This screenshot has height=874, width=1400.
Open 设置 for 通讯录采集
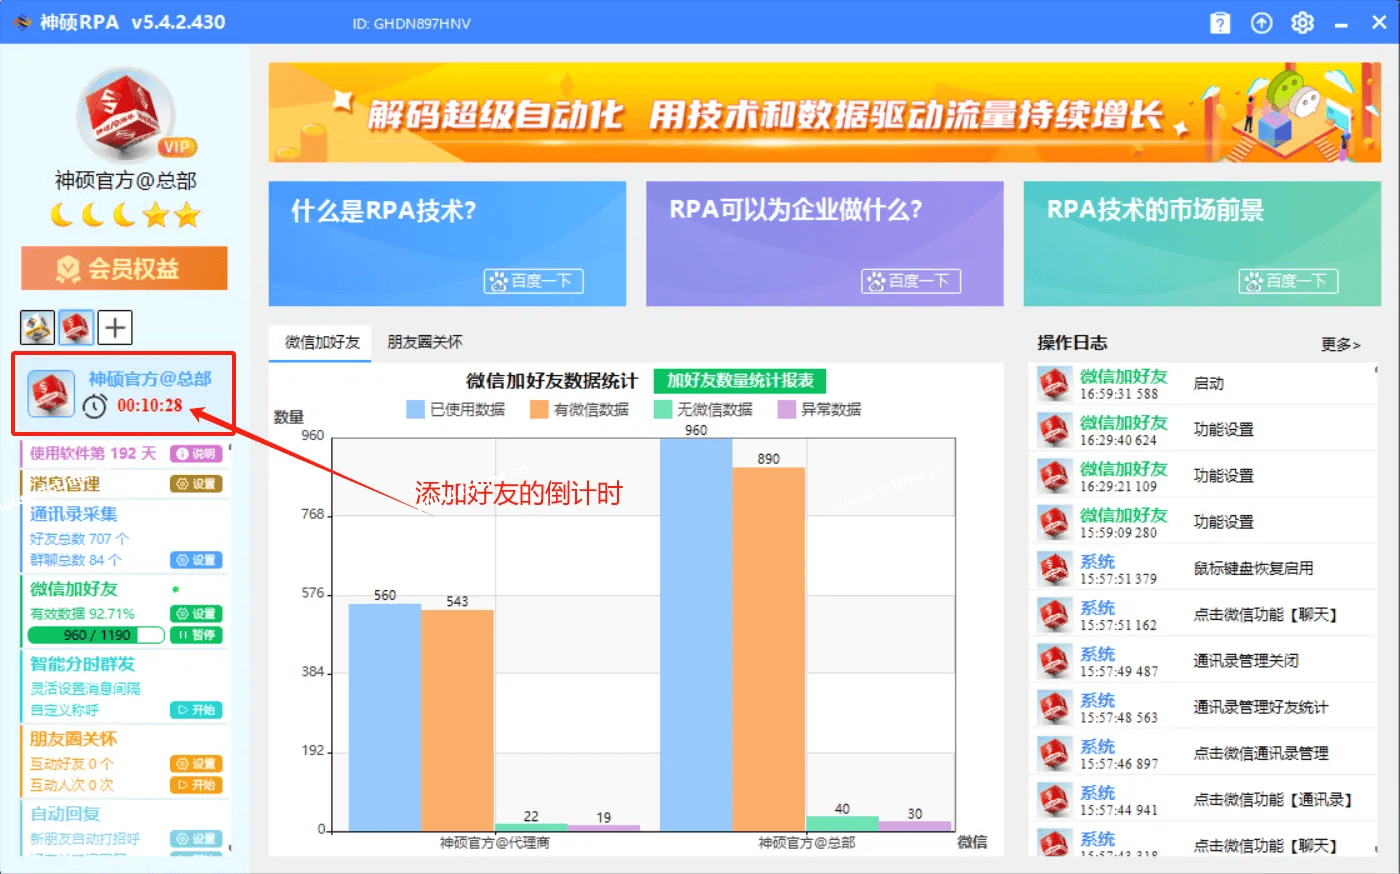tap(196, 560)
